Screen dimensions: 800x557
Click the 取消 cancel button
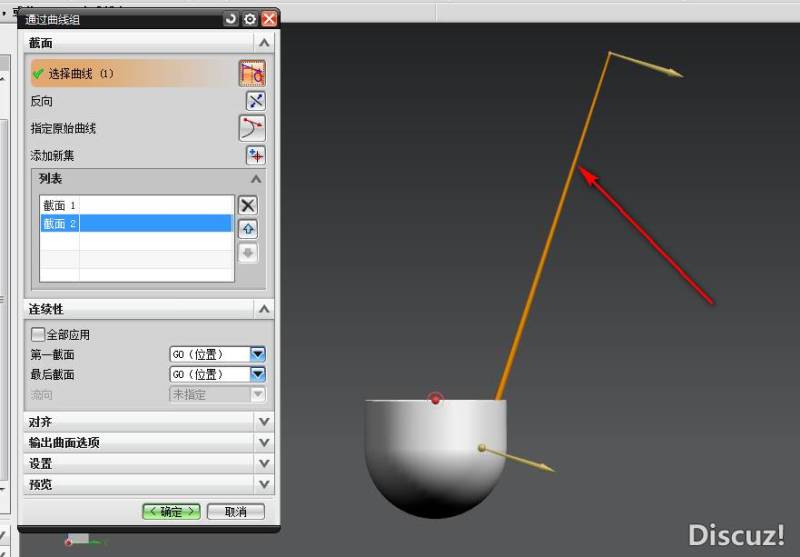(x=236, y=512)
